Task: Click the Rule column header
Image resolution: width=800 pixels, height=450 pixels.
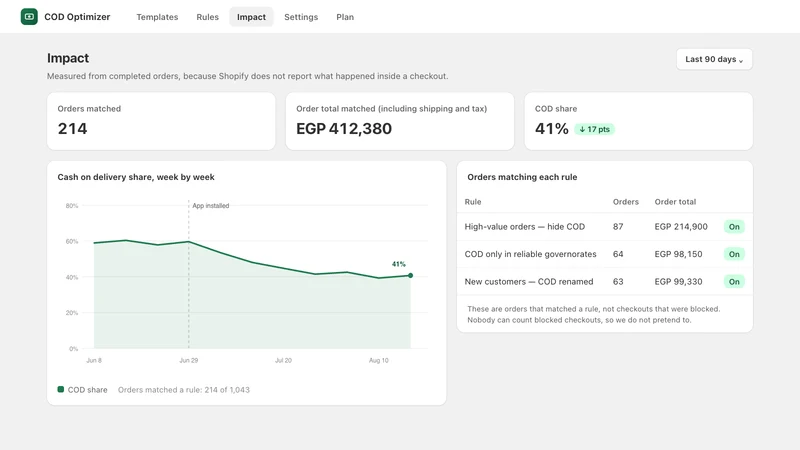Action: [472, 202]
